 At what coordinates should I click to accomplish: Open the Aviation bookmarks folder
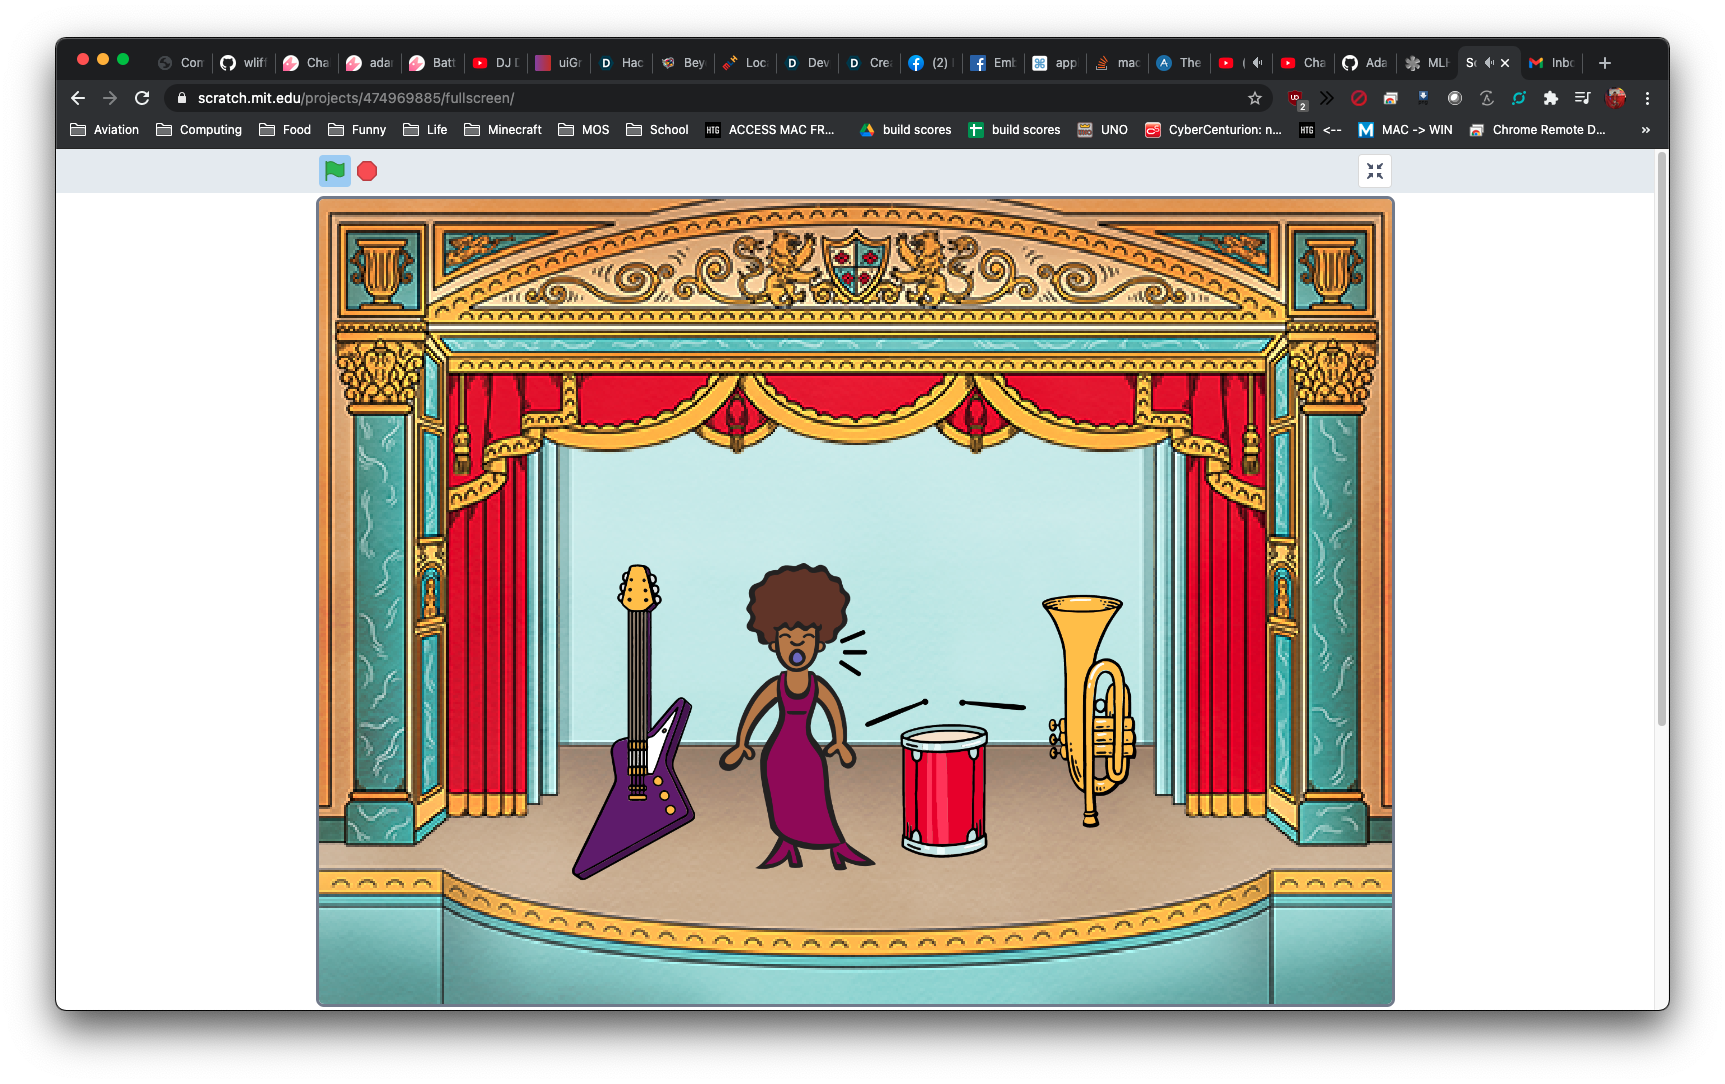pos(105,130)
